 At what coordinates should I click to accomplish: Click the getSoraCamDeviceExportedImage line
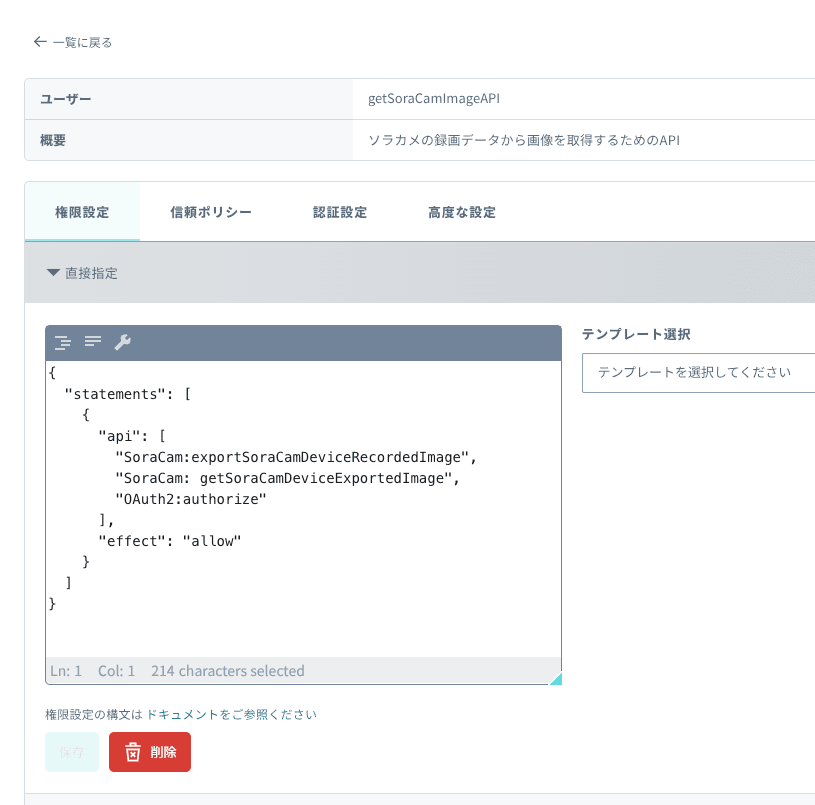click(287, 478)
